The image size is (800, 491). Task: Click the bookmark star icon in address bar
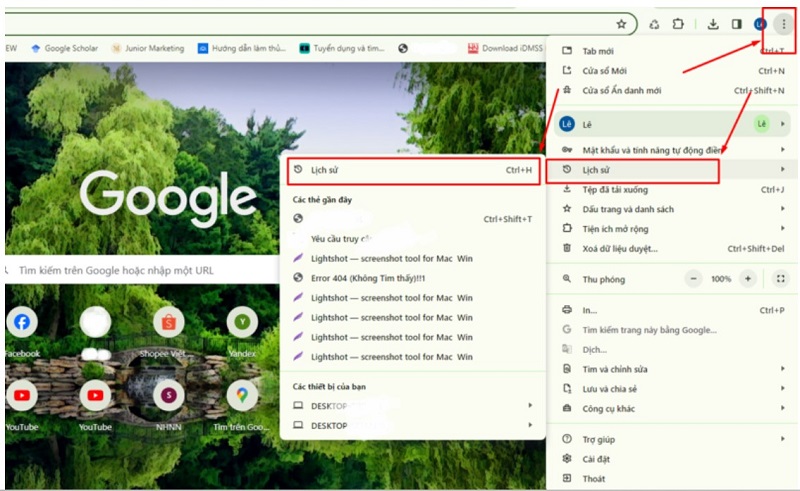[621, 24]
